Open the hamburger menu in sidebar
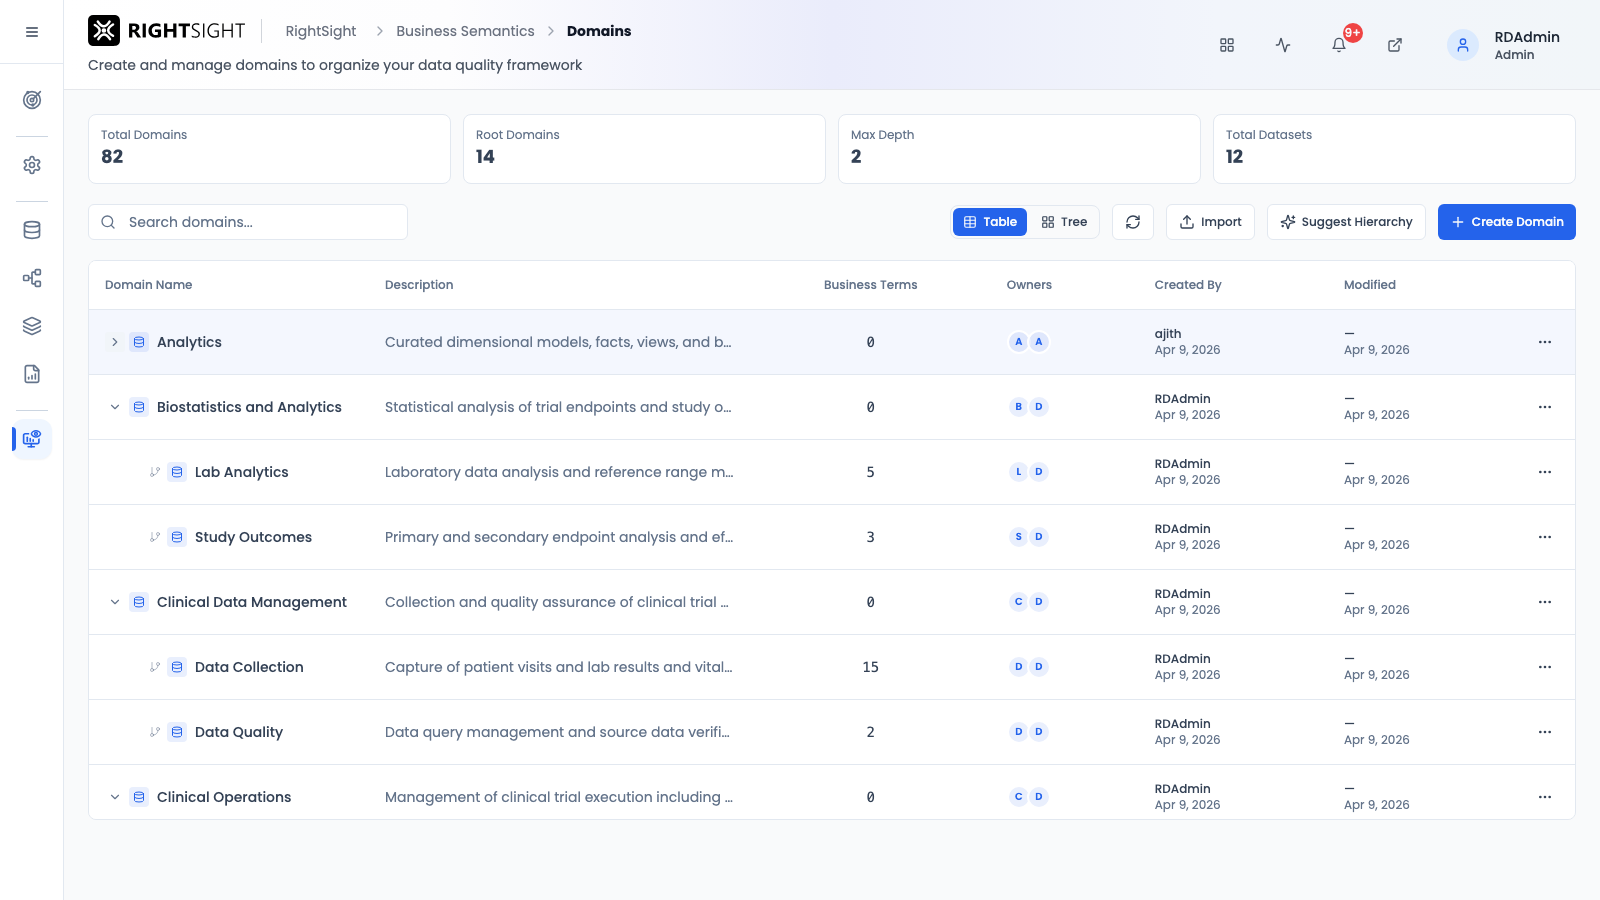1600x900 pixels. [32, 32]
